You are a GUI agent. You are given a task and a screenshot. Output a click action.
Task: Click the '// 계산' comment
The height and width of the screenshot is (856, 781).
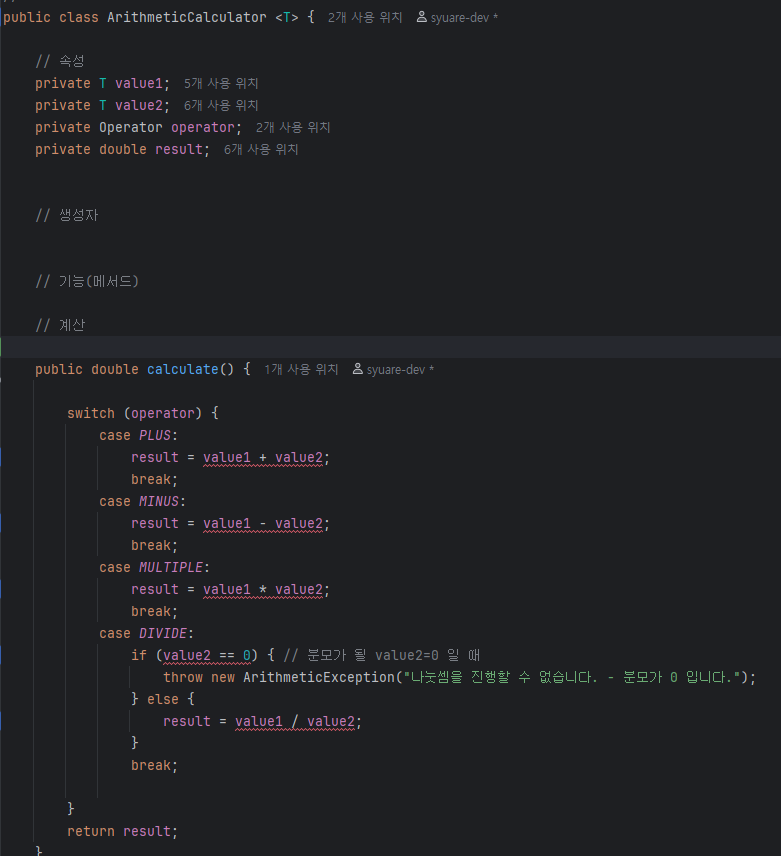tap(60, 325)
